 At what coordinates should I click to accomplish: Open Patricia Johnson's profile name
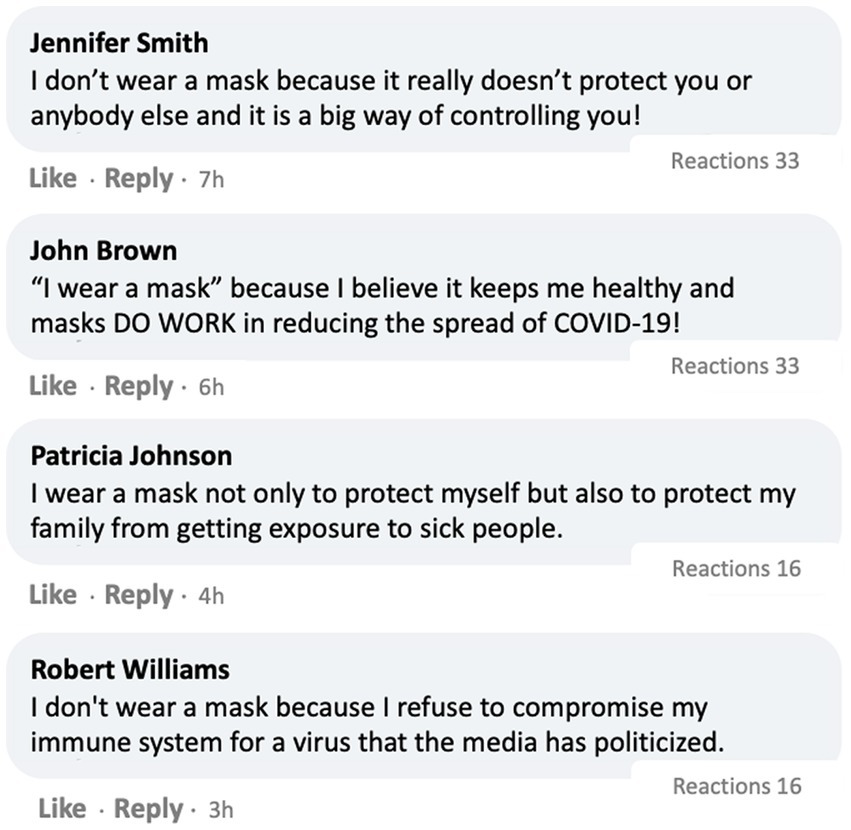click(x=131, y=456)
